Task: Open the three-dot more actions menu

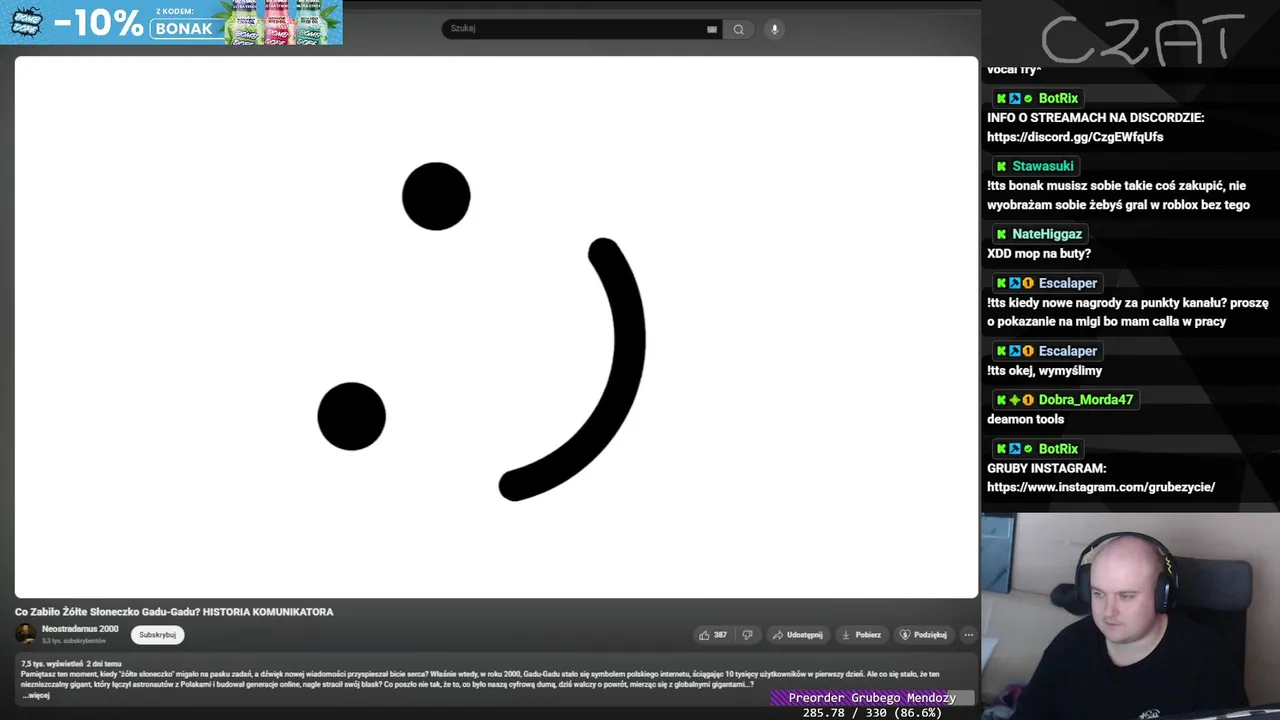Action: [x=968, y=635]
